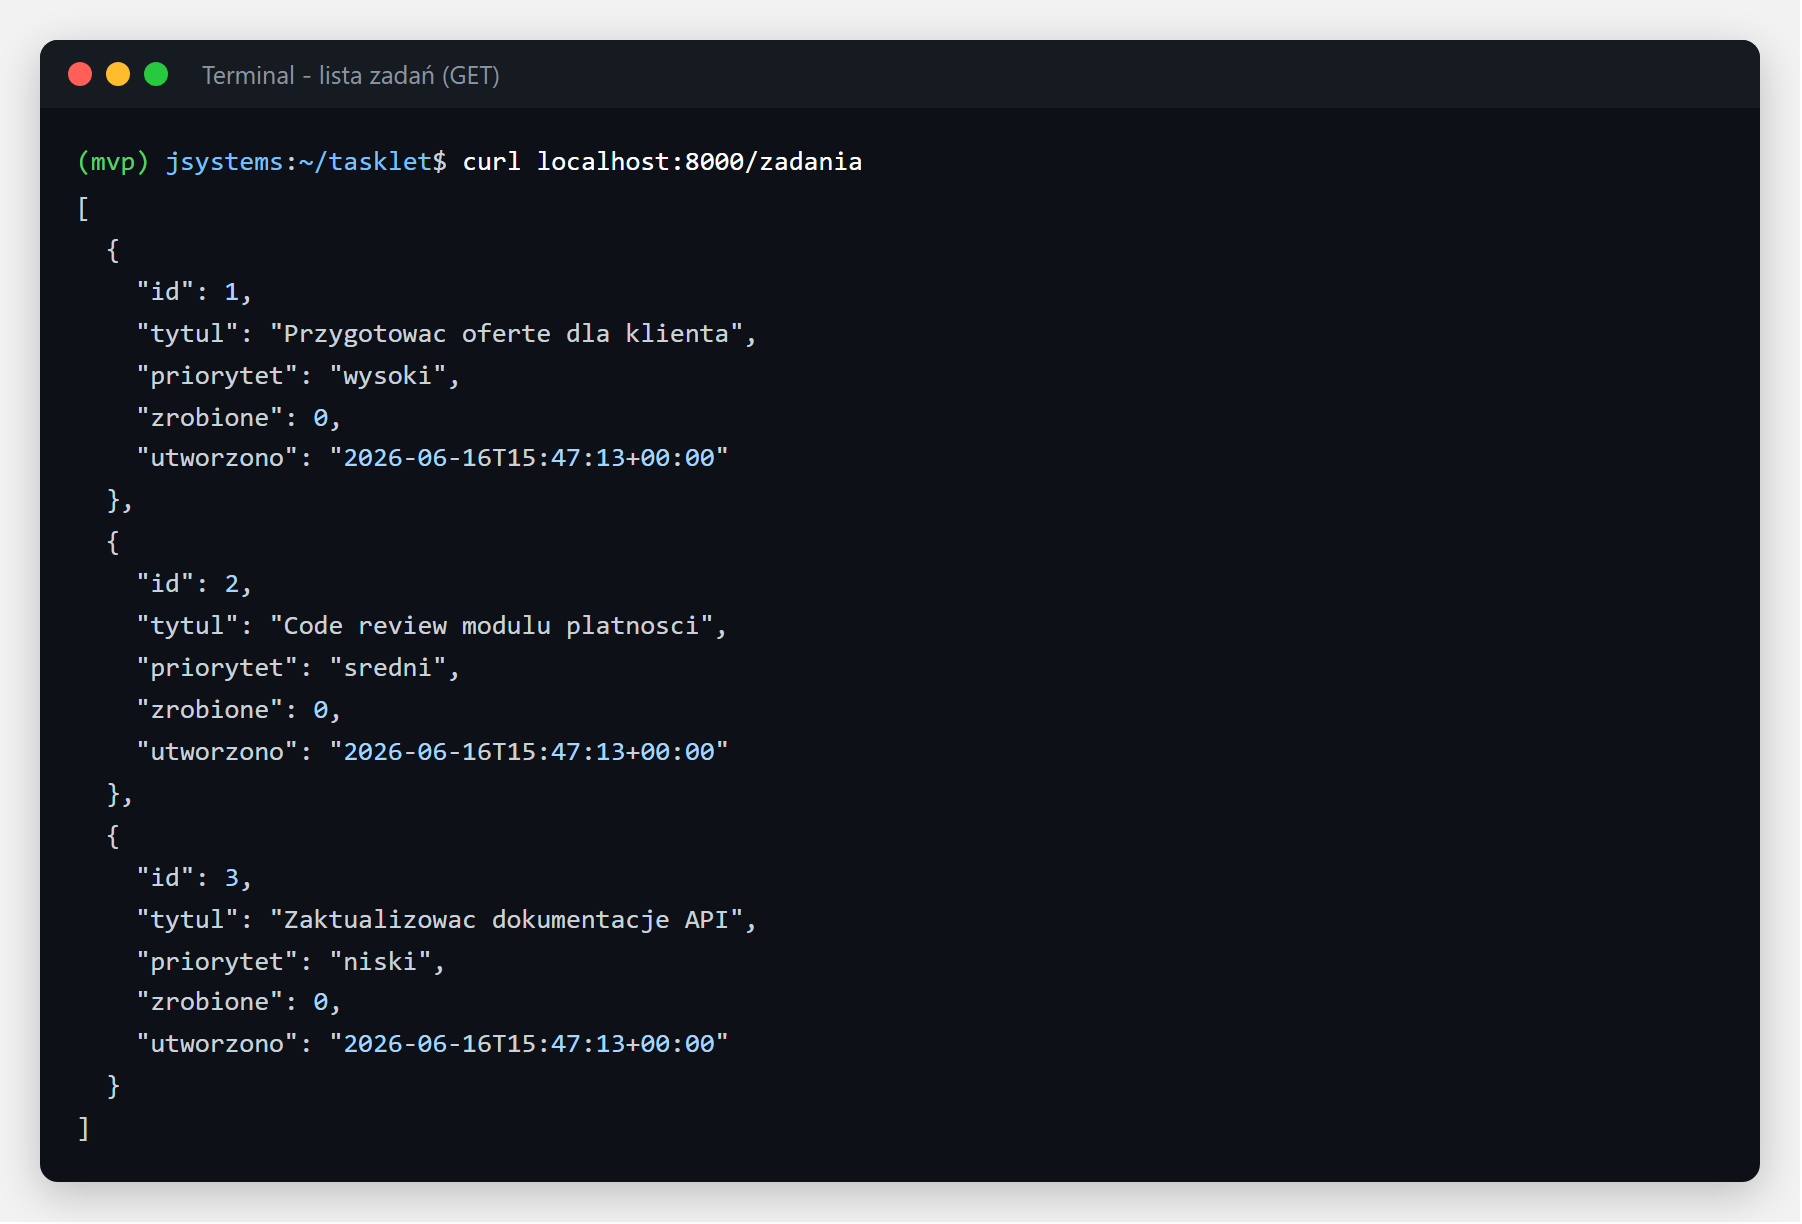This screenshot has width=1802, height=1224.
Task: Click the priority value "wysoki"
Action: [388, 376]
